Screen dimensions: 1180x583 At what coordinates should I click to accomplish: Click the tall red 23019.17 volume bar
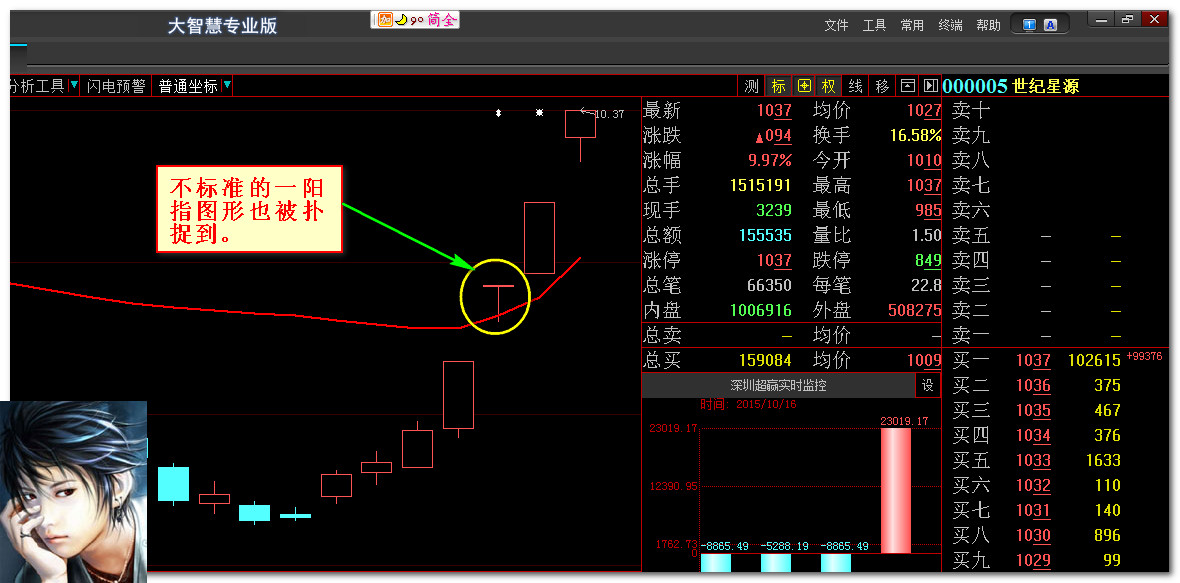click(x=895, y=490)
